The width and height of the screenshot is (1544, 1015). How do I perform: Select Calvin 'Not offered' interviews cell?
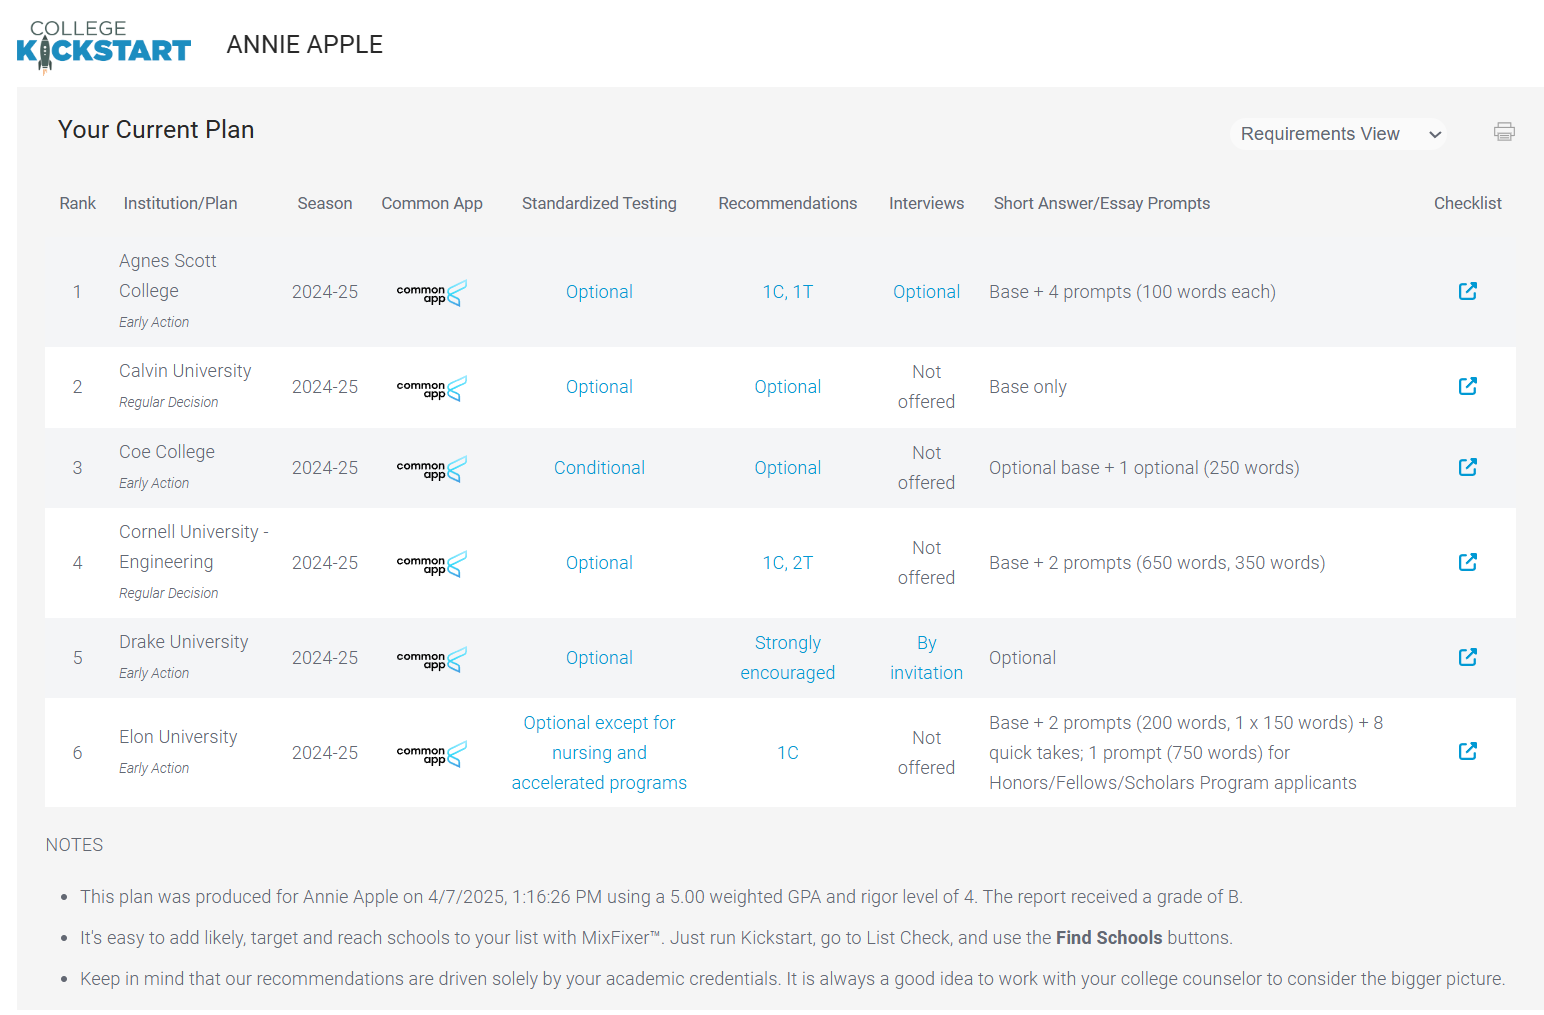tap(926, 387)
